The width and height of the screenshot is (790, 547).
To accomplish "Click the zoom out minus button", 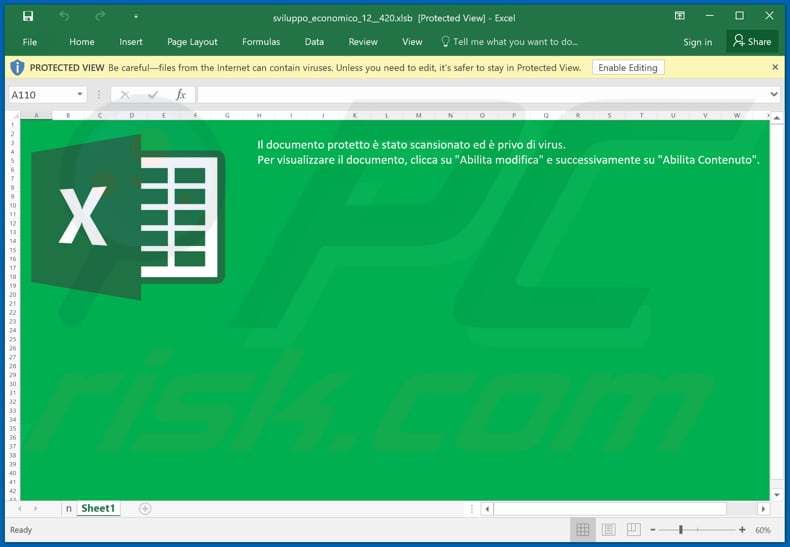I will 653,529.
